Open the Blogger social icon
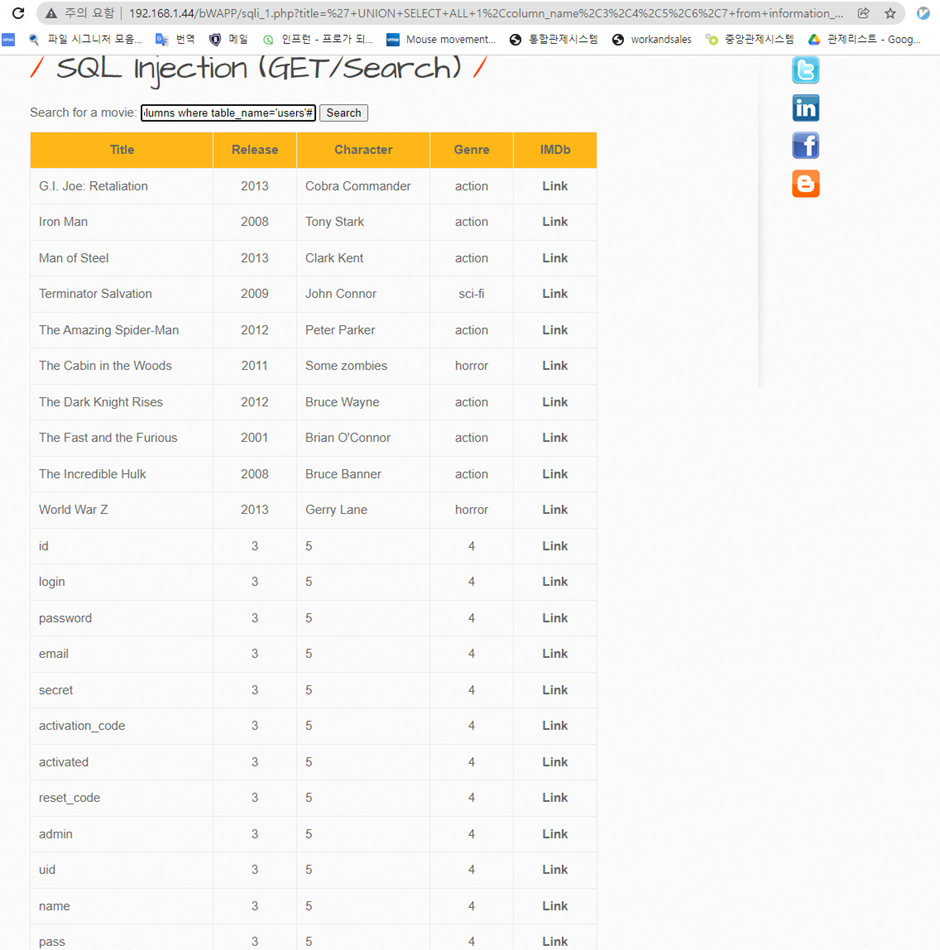The height and width of the screenshot is (950, 940). 805,183
